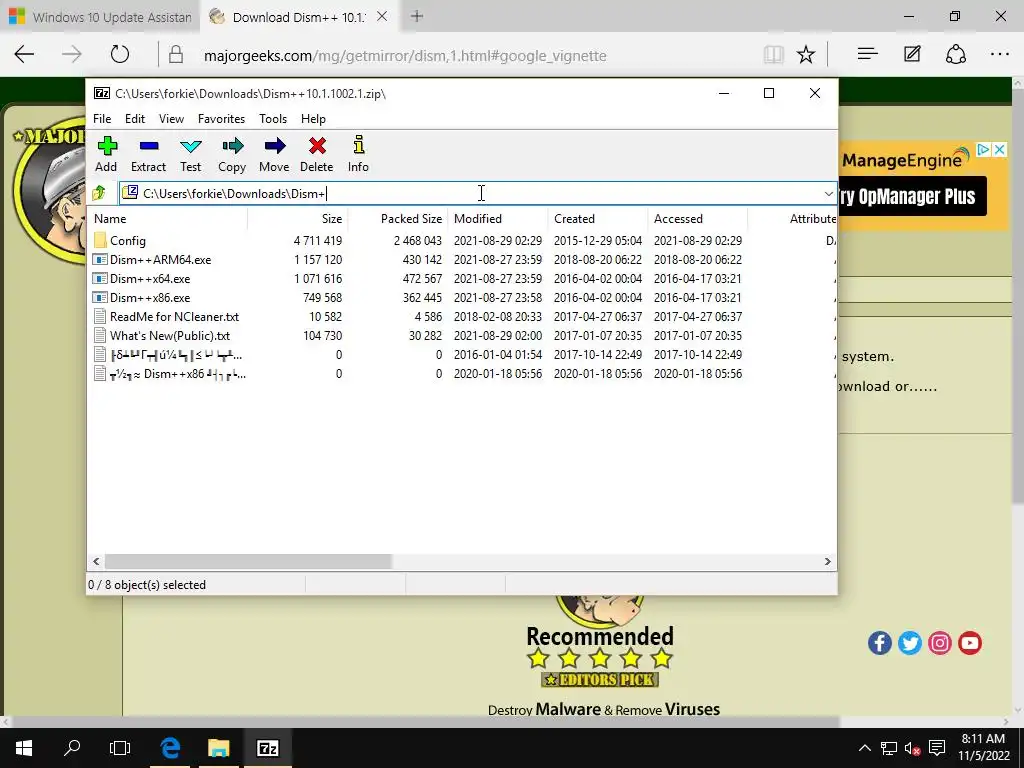
Task: Add page to favorites with star icon
Action: tap(806, 55)
